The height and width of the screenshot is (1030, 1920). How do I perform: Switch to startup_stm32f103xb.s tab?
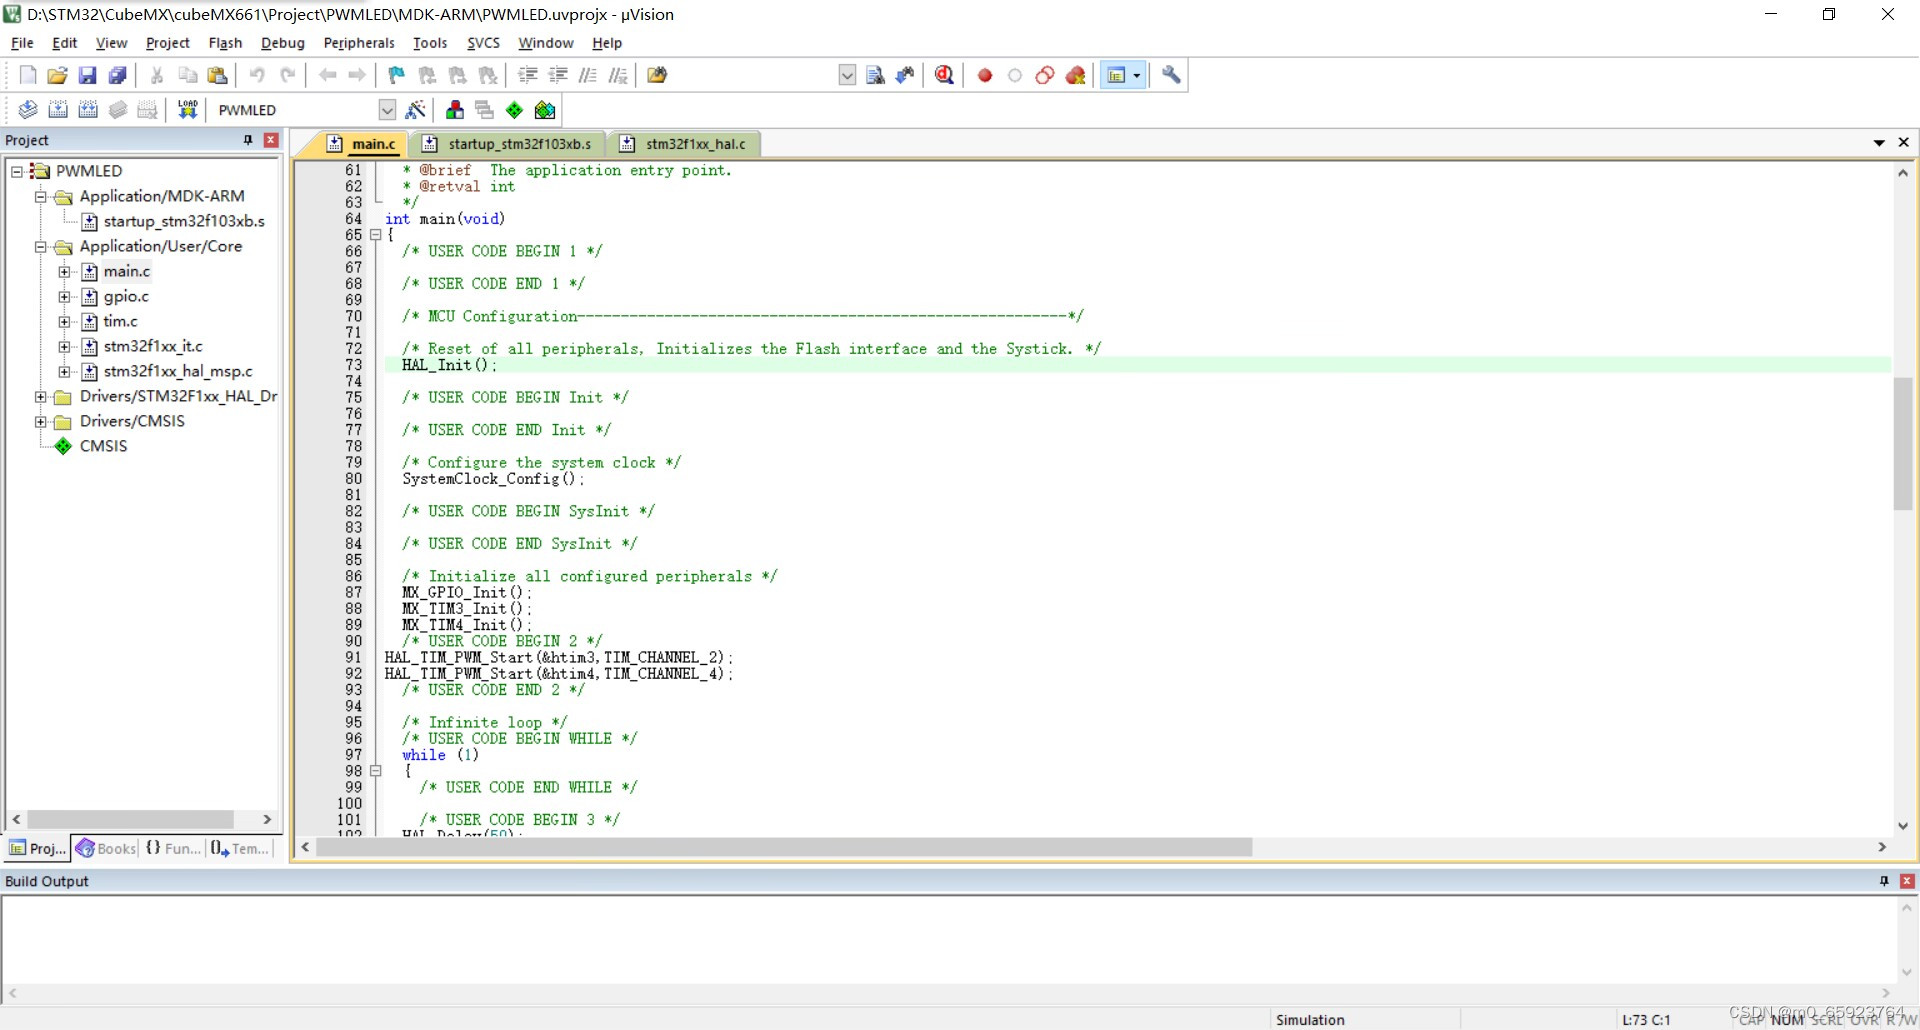(x=508, y=144)
